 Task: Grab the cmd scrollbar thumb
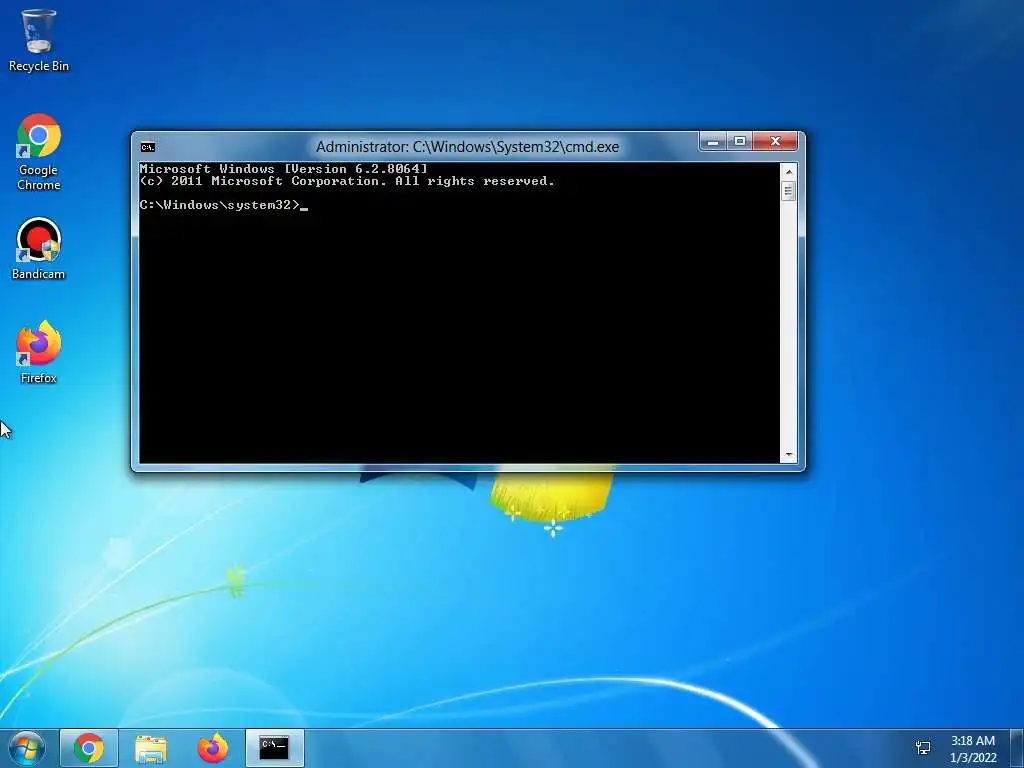pyautogui.click(x=789, y=191)
